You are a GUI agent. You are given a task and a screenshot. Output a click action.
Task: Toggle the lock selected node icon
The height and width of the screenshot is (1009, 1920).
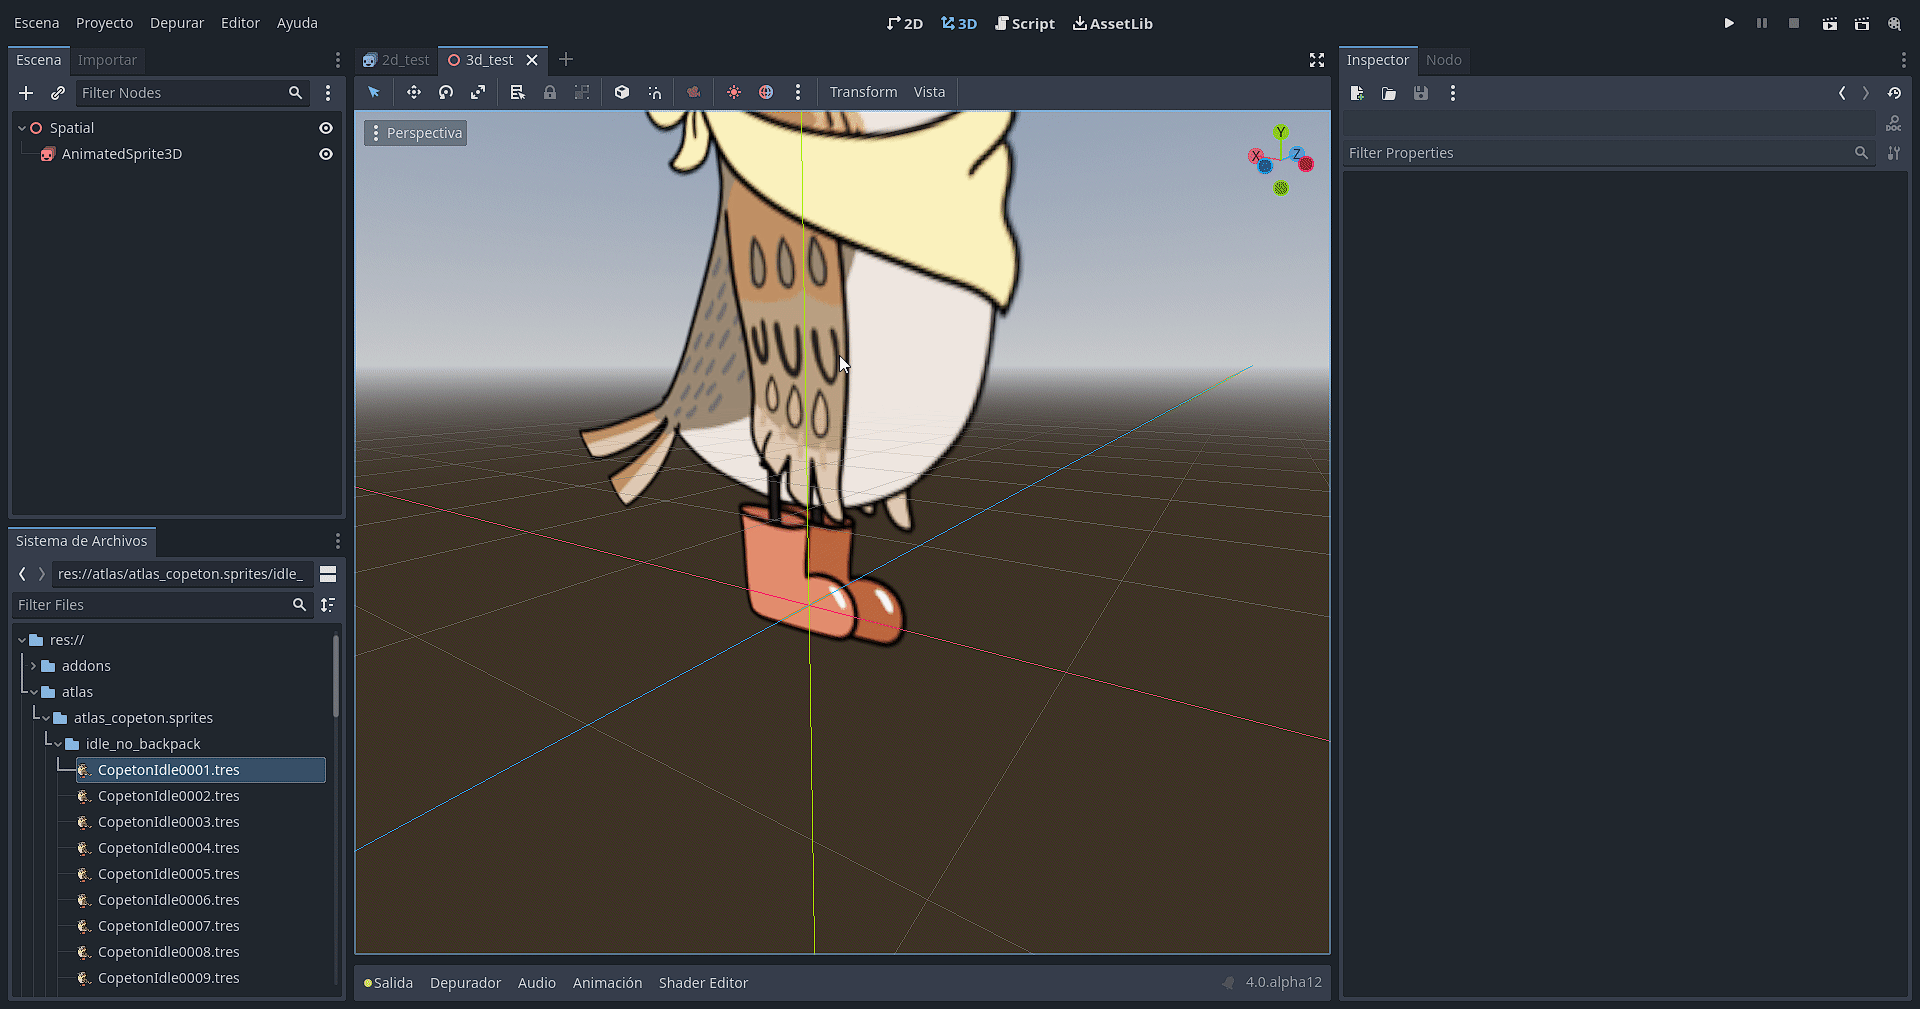click(x=549, y=92)
